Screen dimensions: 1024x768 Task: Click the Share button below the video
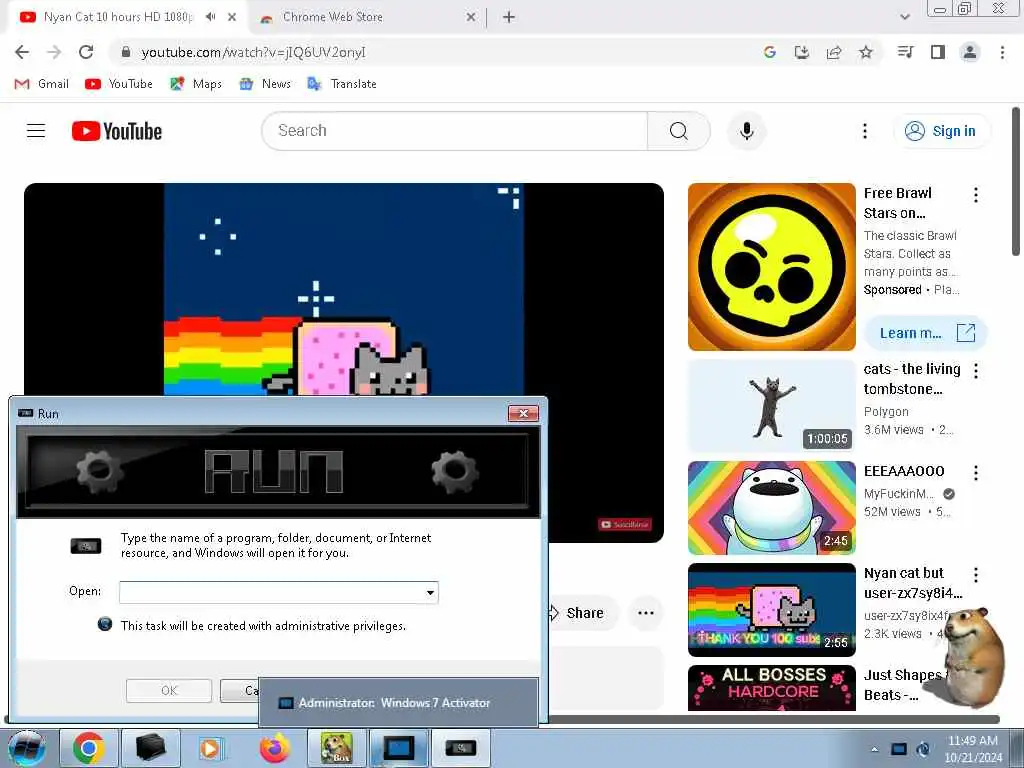point(583,613)
